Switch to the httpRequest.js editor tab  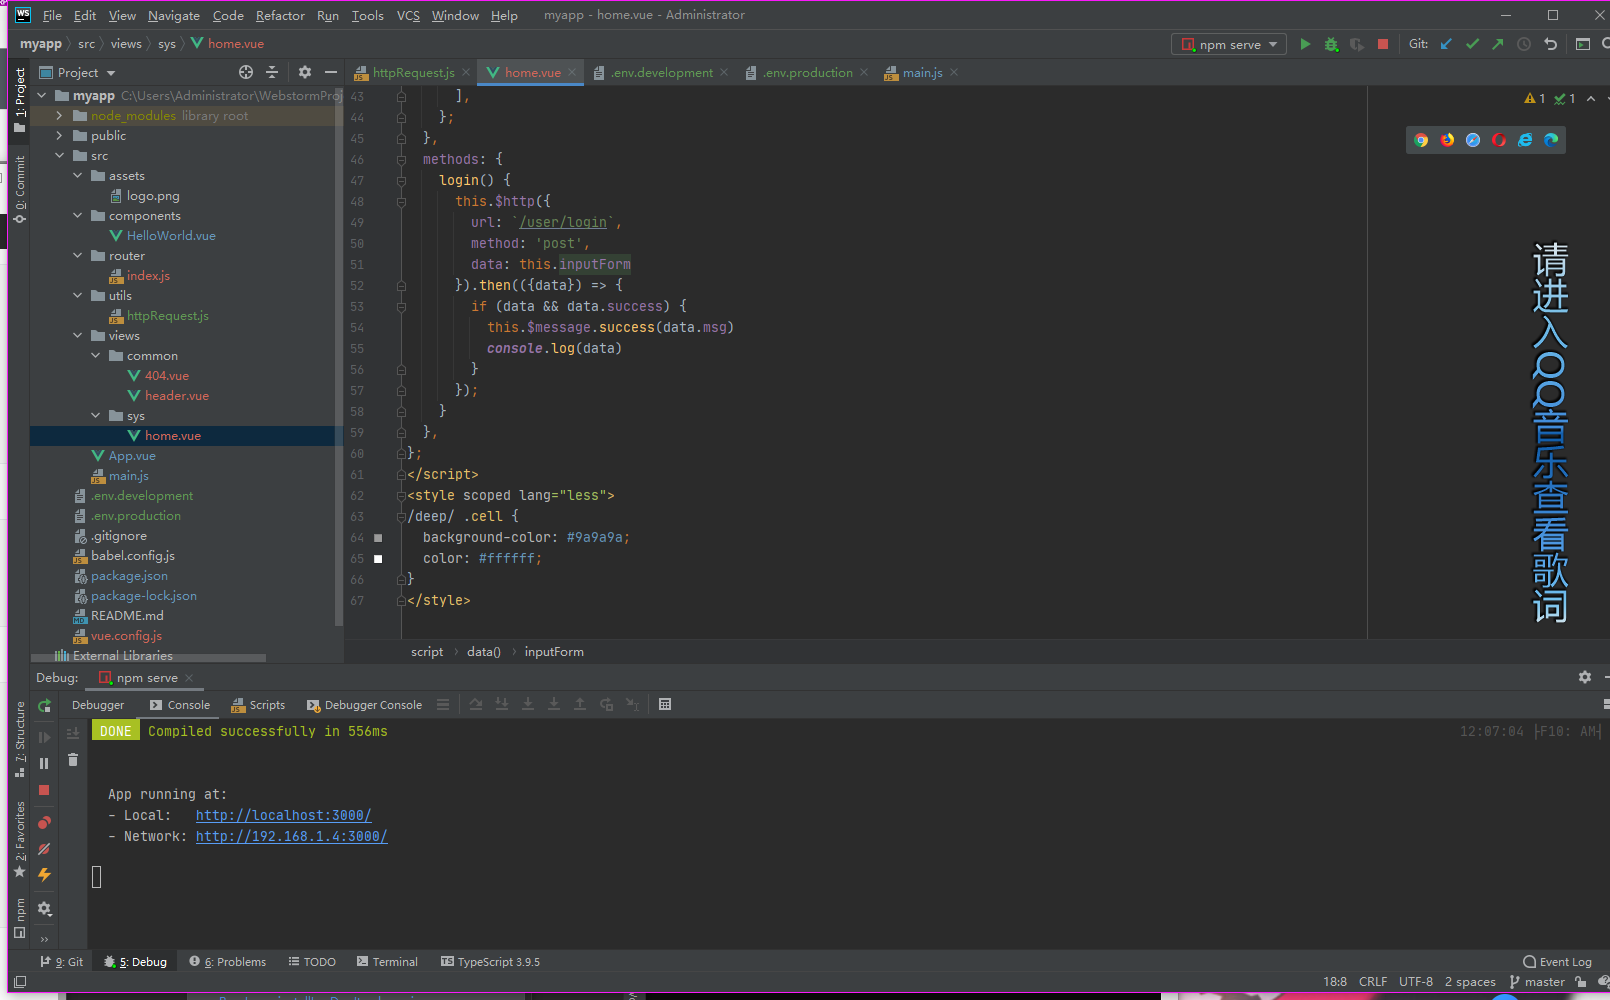pyautogui.click(x=412, y=73)
